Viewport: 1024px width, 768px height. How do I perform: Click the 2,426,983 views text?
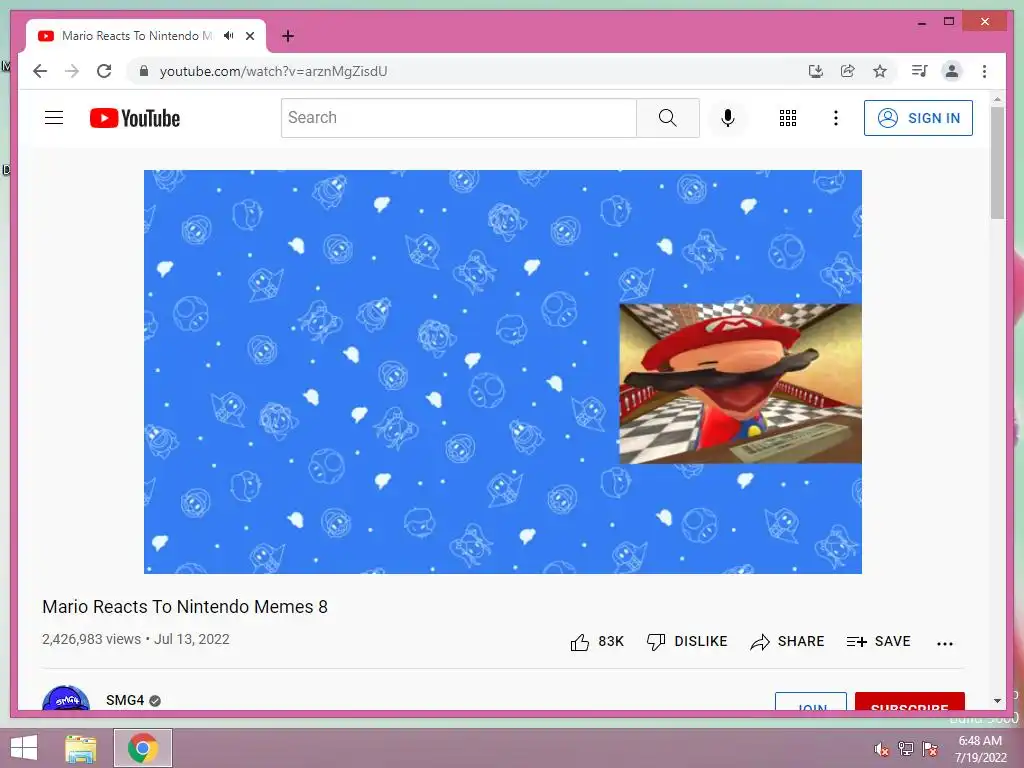tap(91, 639)
